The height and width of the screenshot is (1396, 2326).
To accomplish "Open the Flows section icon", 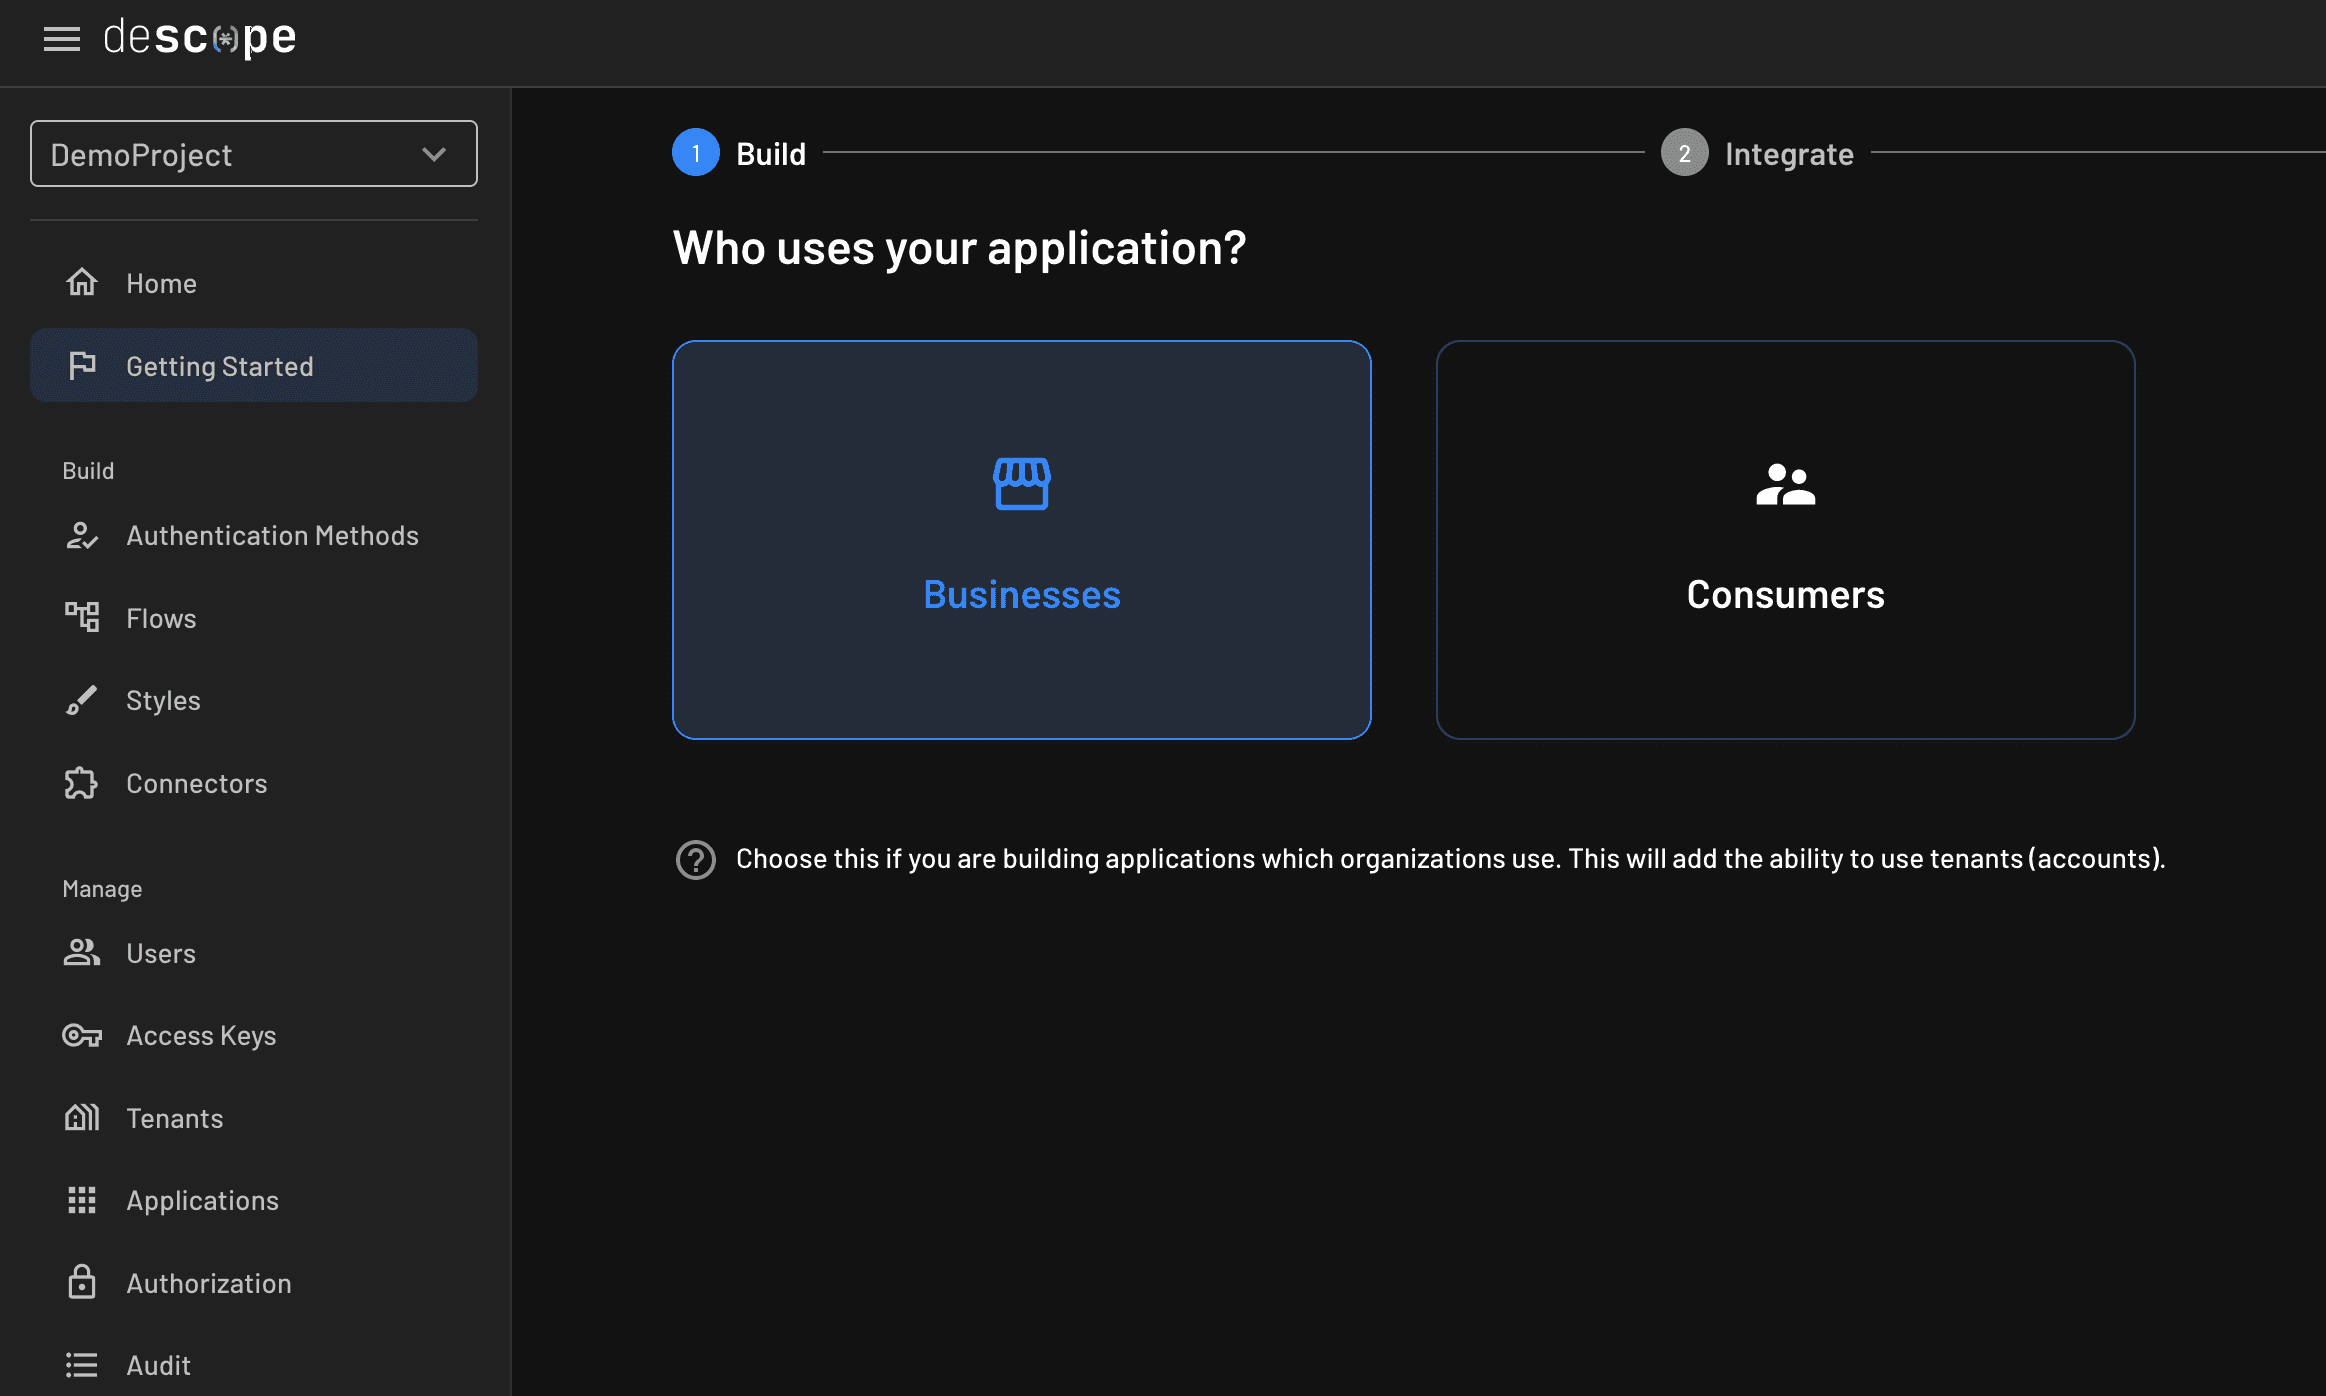I will click(82, 617).
